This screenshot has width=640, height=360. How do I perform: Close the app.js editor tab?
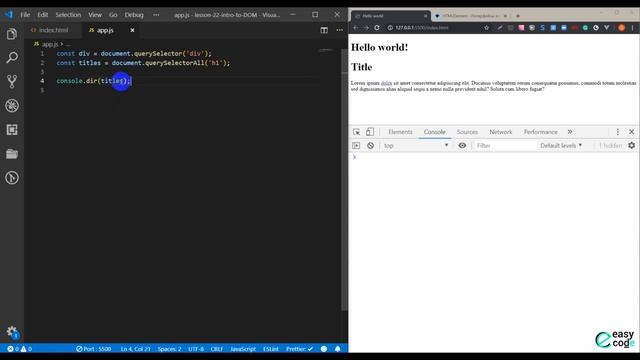[x=132, y=30]
